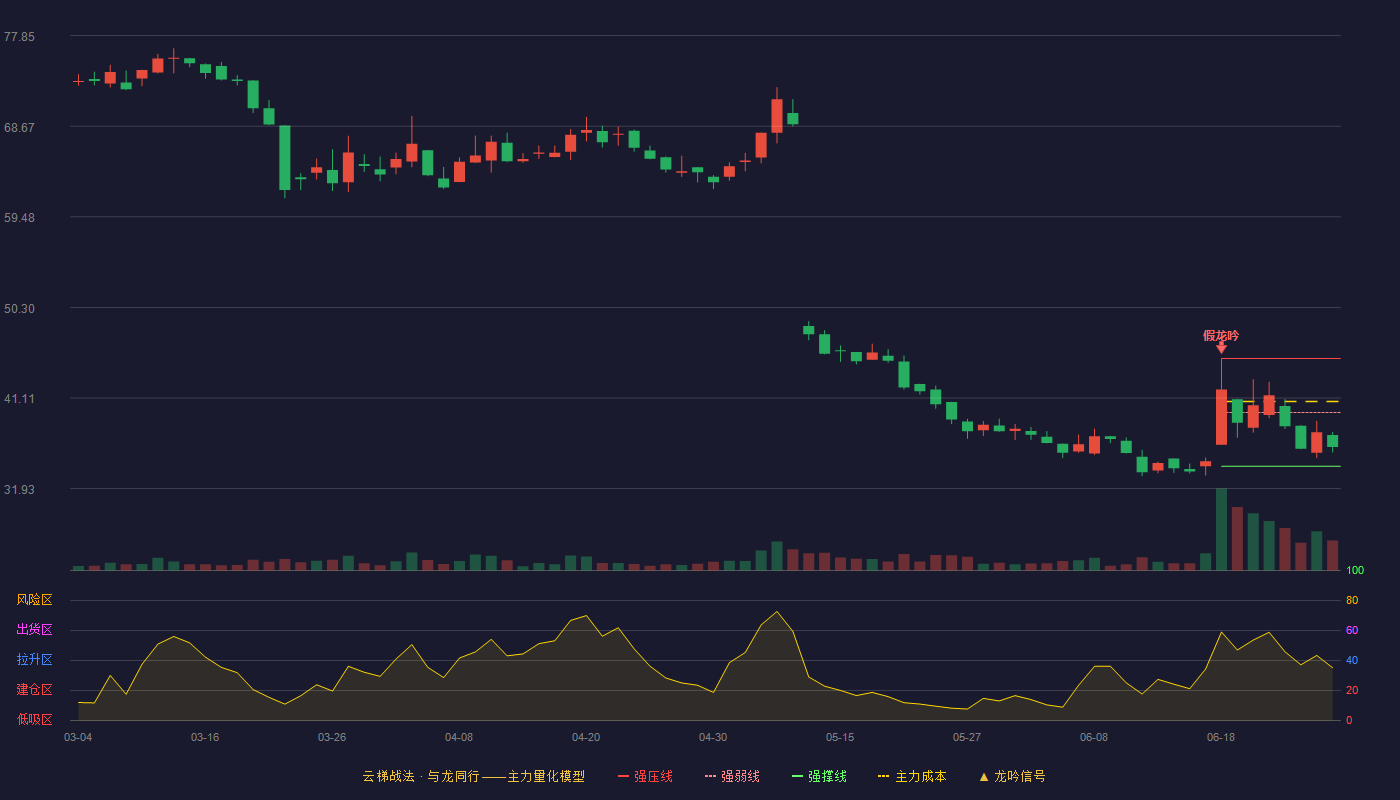Screen dimensions: 1400x800
Task: Toggle the 强撑线 legend entry
Action: coord(819,776)
